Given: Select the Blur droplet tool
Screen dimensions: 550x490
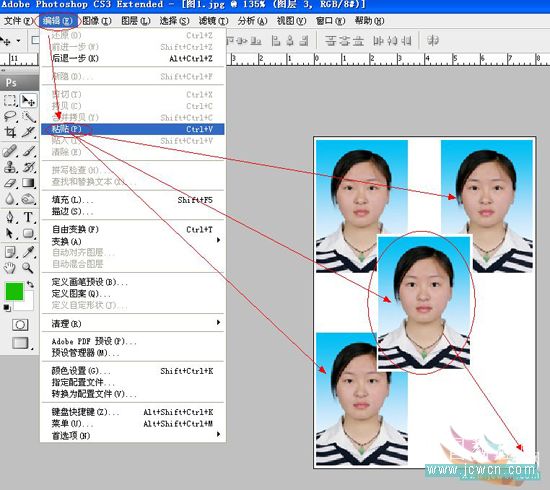Looking at the screenshot, I should (x=10, y=199).
